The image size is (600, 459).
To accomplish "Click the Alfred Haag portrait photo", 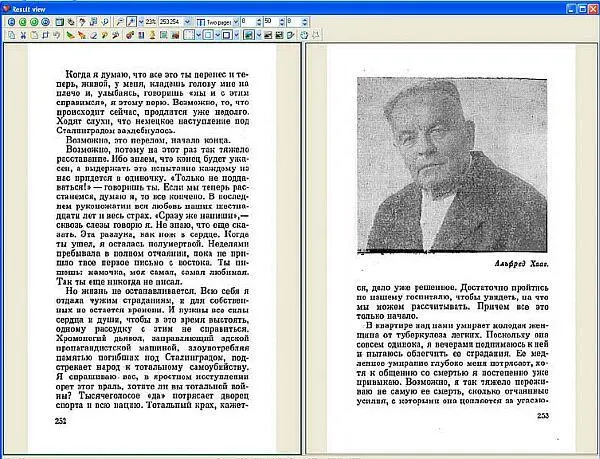I will click(x=452, y=165).
